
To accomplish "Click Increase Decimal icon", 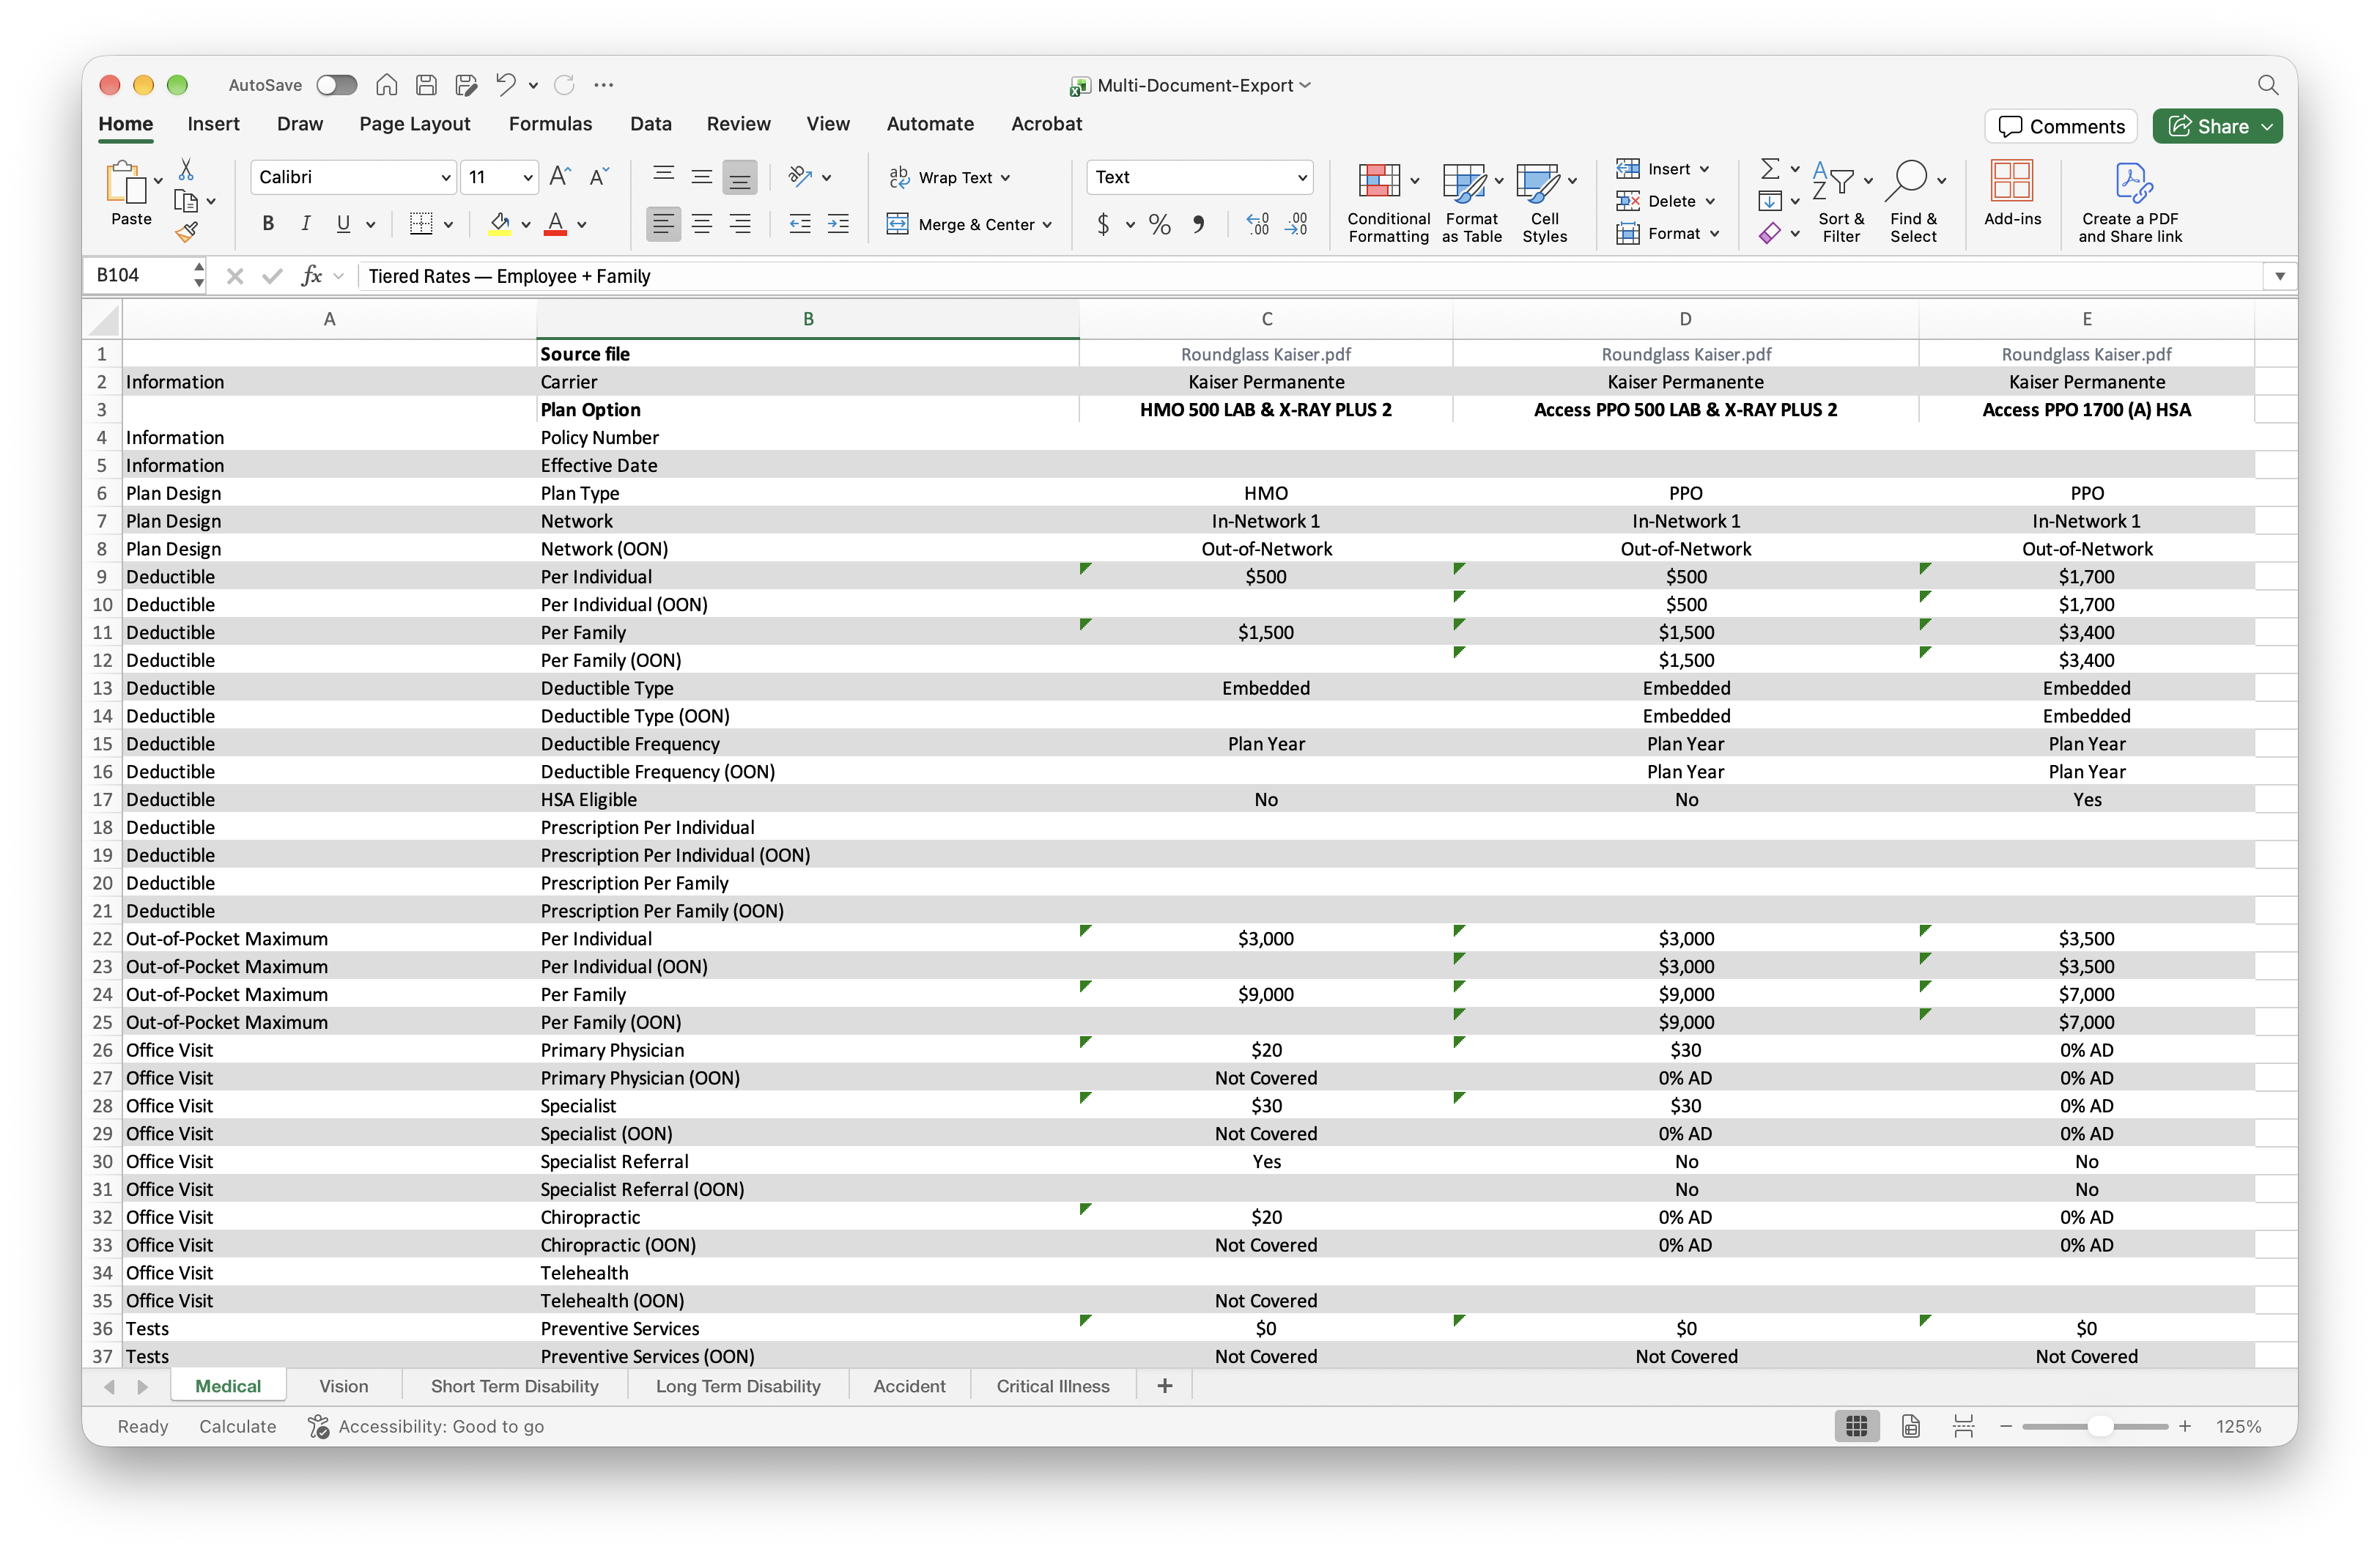I will 1258,224.
